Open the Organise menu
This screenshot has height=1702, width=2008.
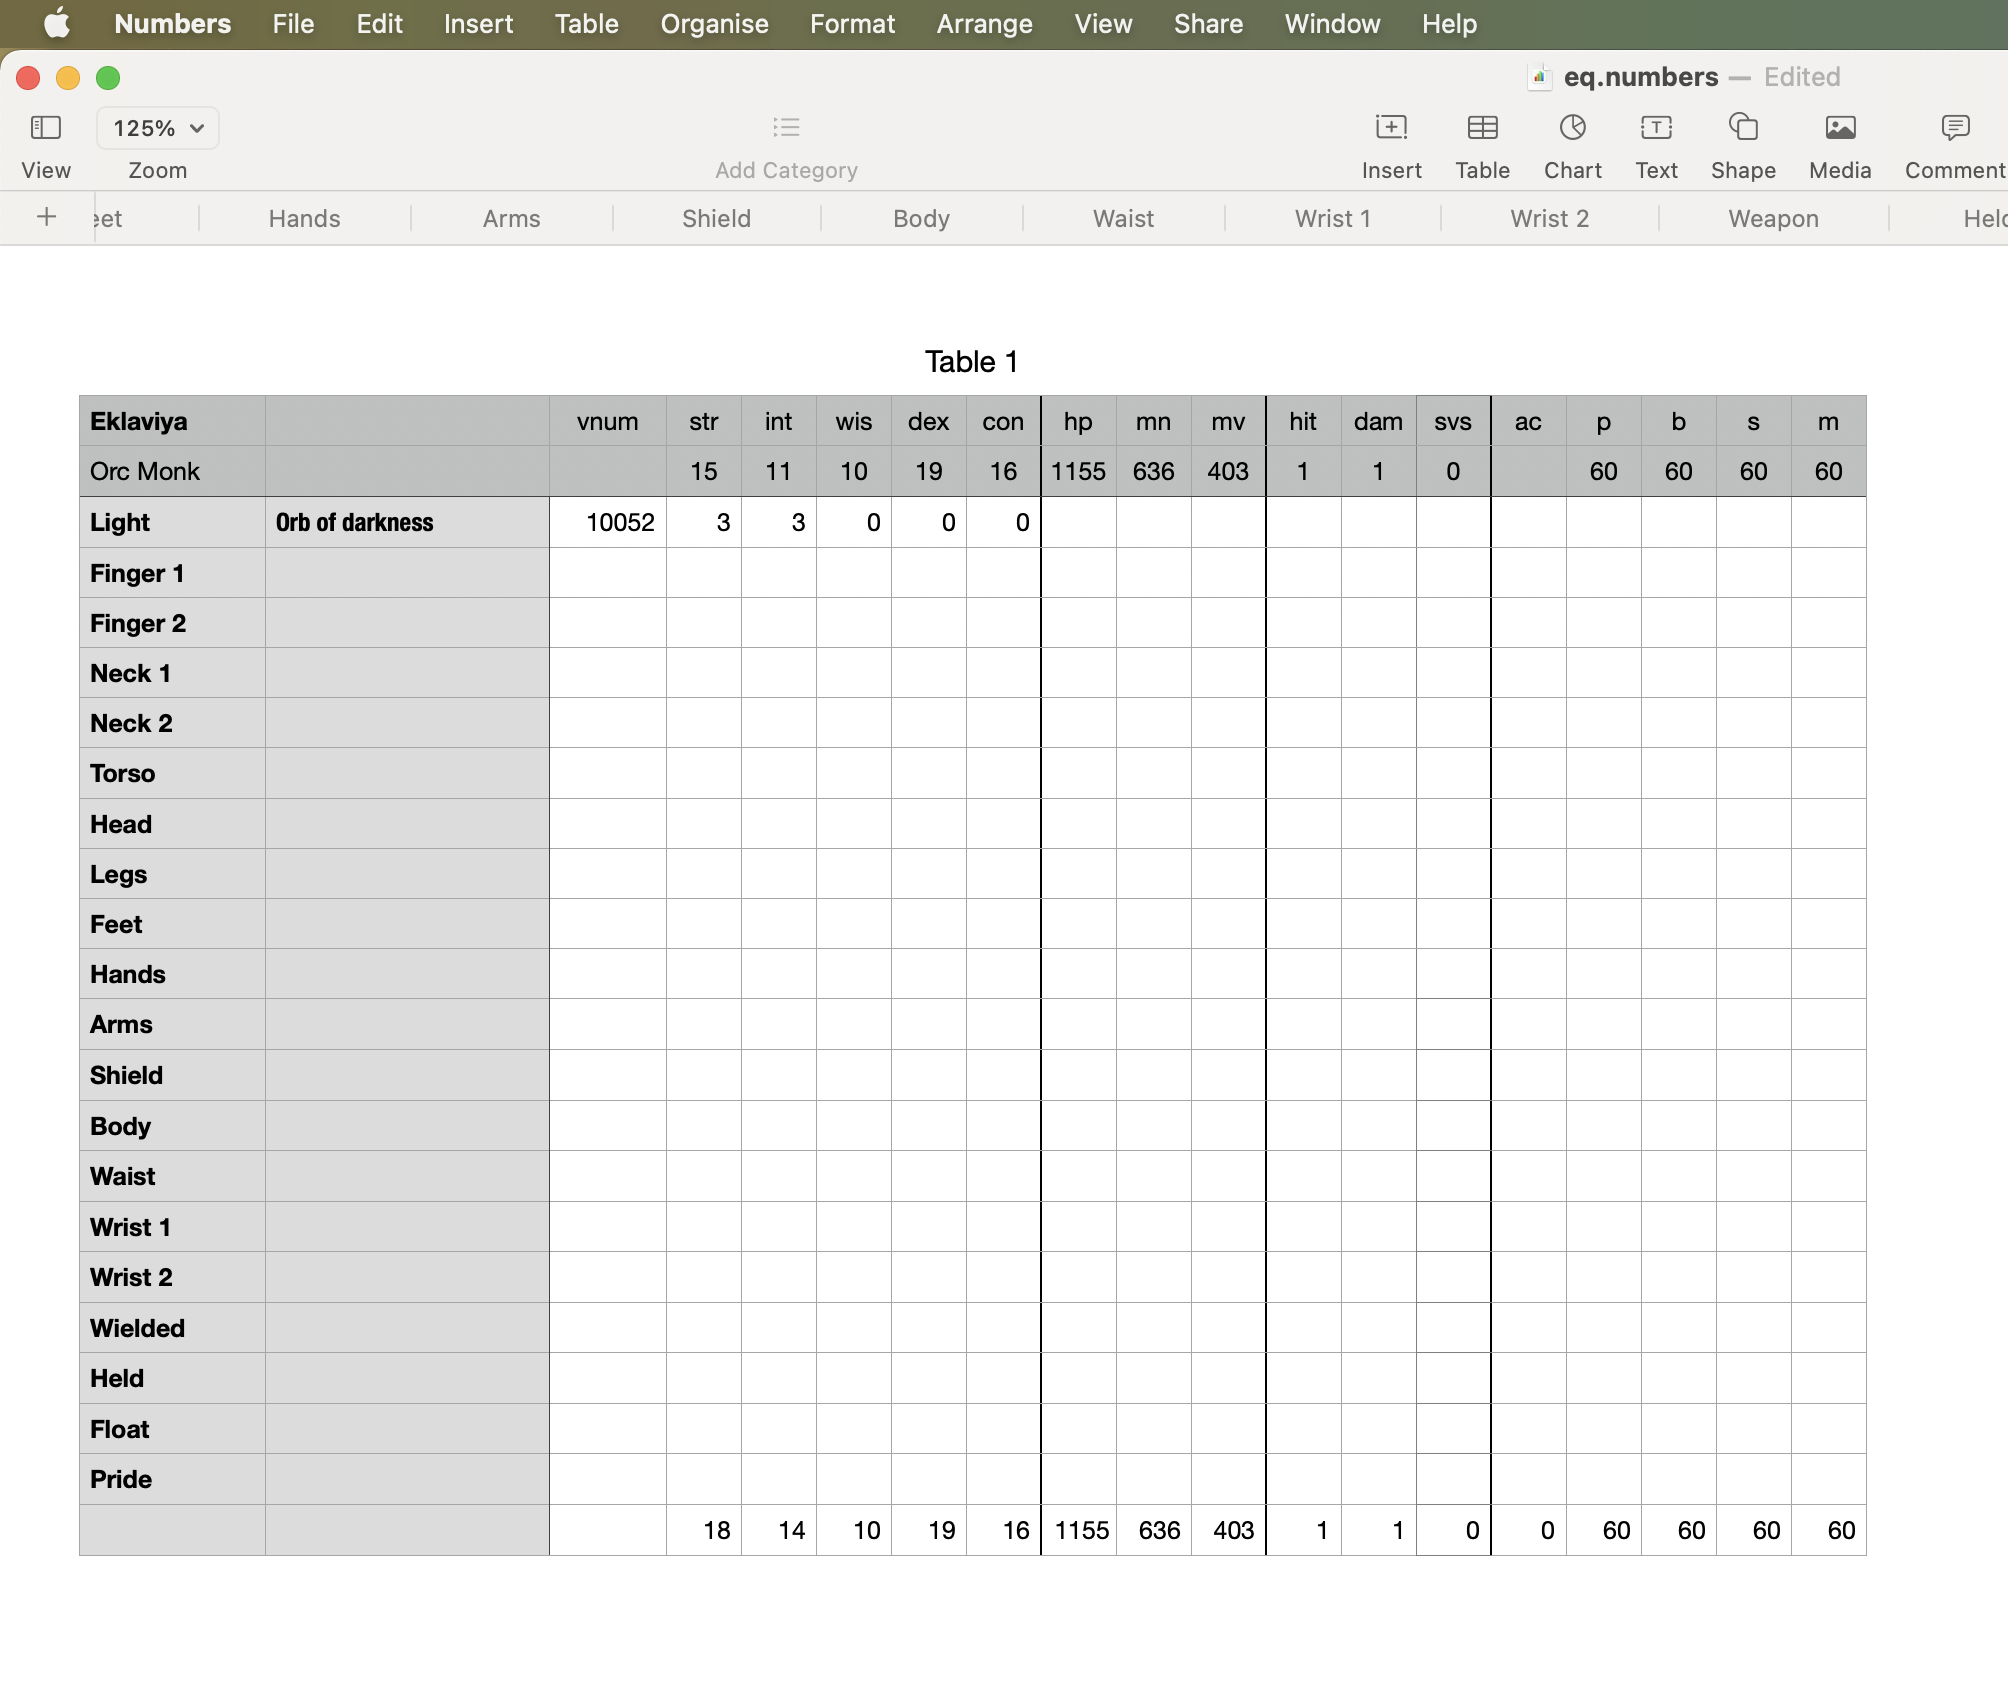pos(714,24)
